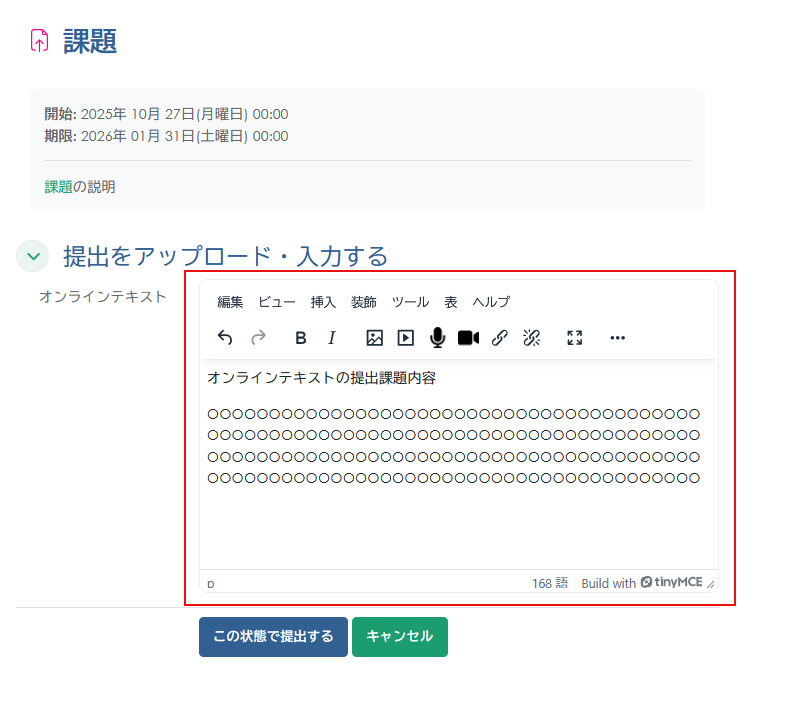Click the キャンセル button

[399, 636]
